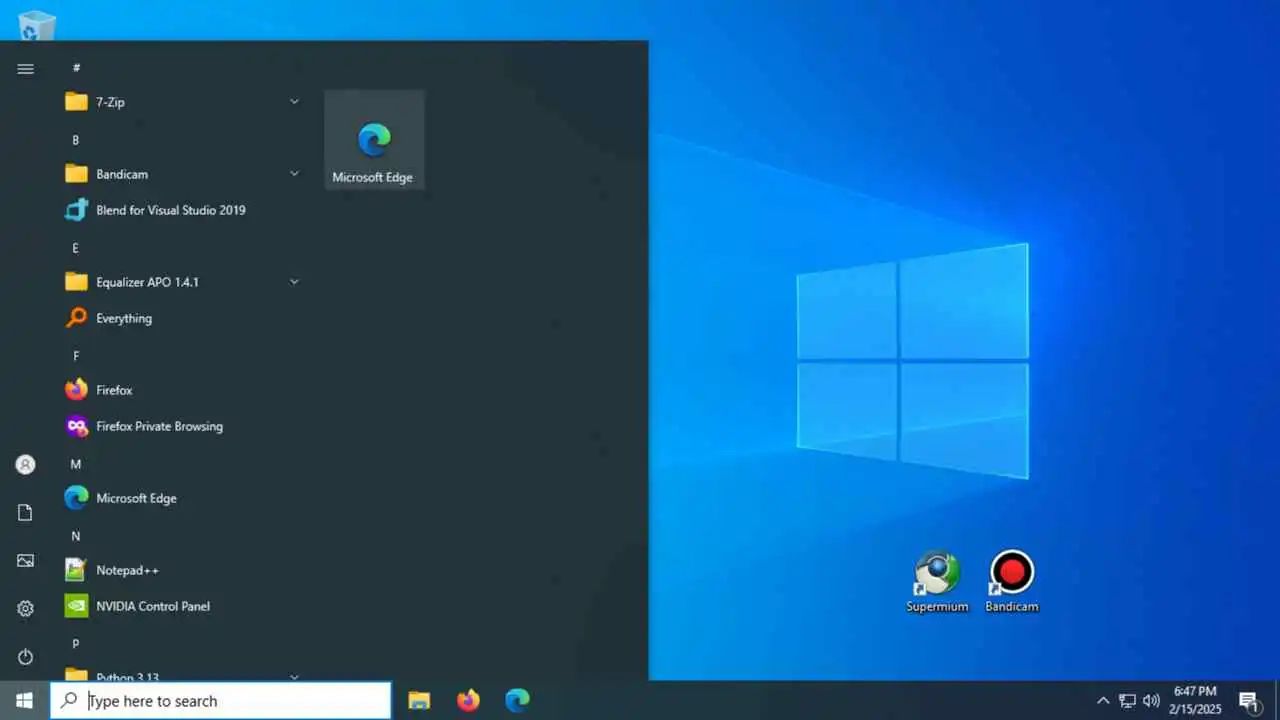Select the Bandicam desktop shortcut

click(1012, 582)
